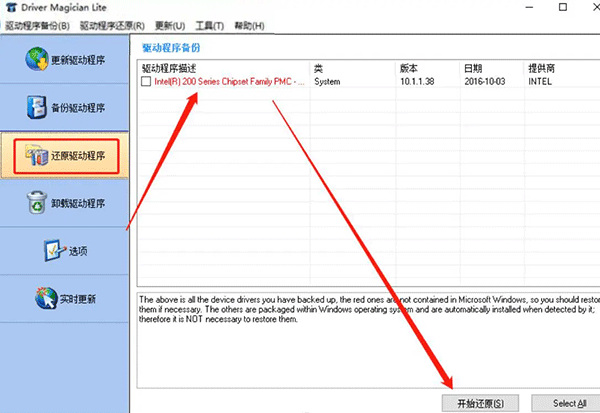Open the 更新(U) menu
This screenshot has width=600, height=413.
[x=170, y=25]
